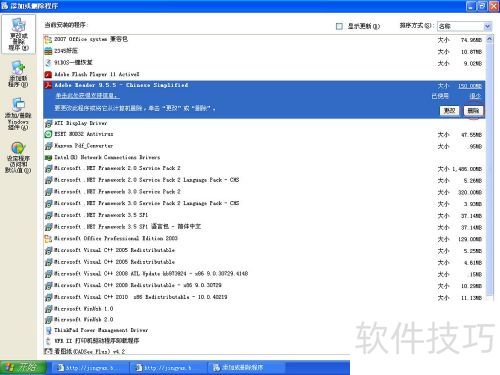Select .NET Framework 3.0 Service Pack 2 (320MB) row
Viewport: 500px width, 375px height.
tap(264, 192)
